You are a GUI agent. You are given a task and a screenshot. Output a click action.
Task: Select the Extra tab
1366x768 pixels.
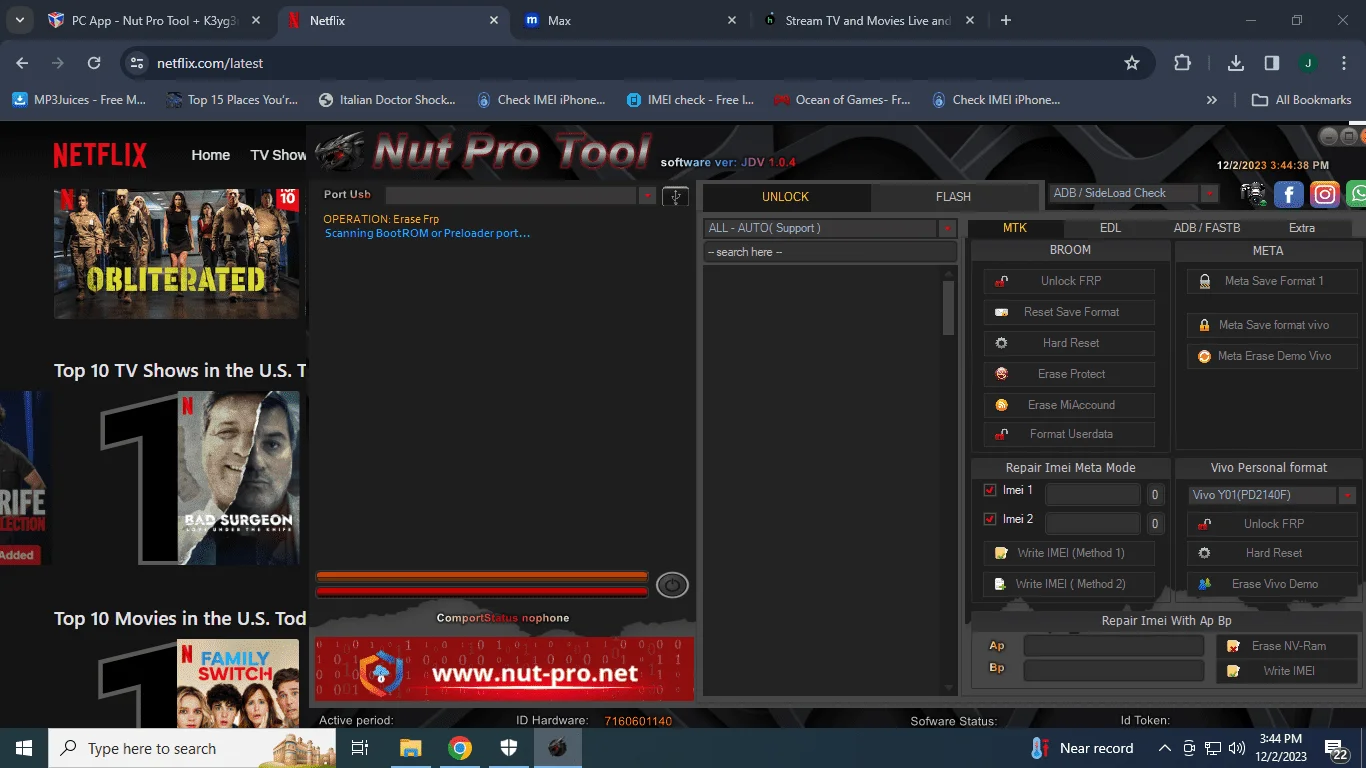tap(1302, 228)
